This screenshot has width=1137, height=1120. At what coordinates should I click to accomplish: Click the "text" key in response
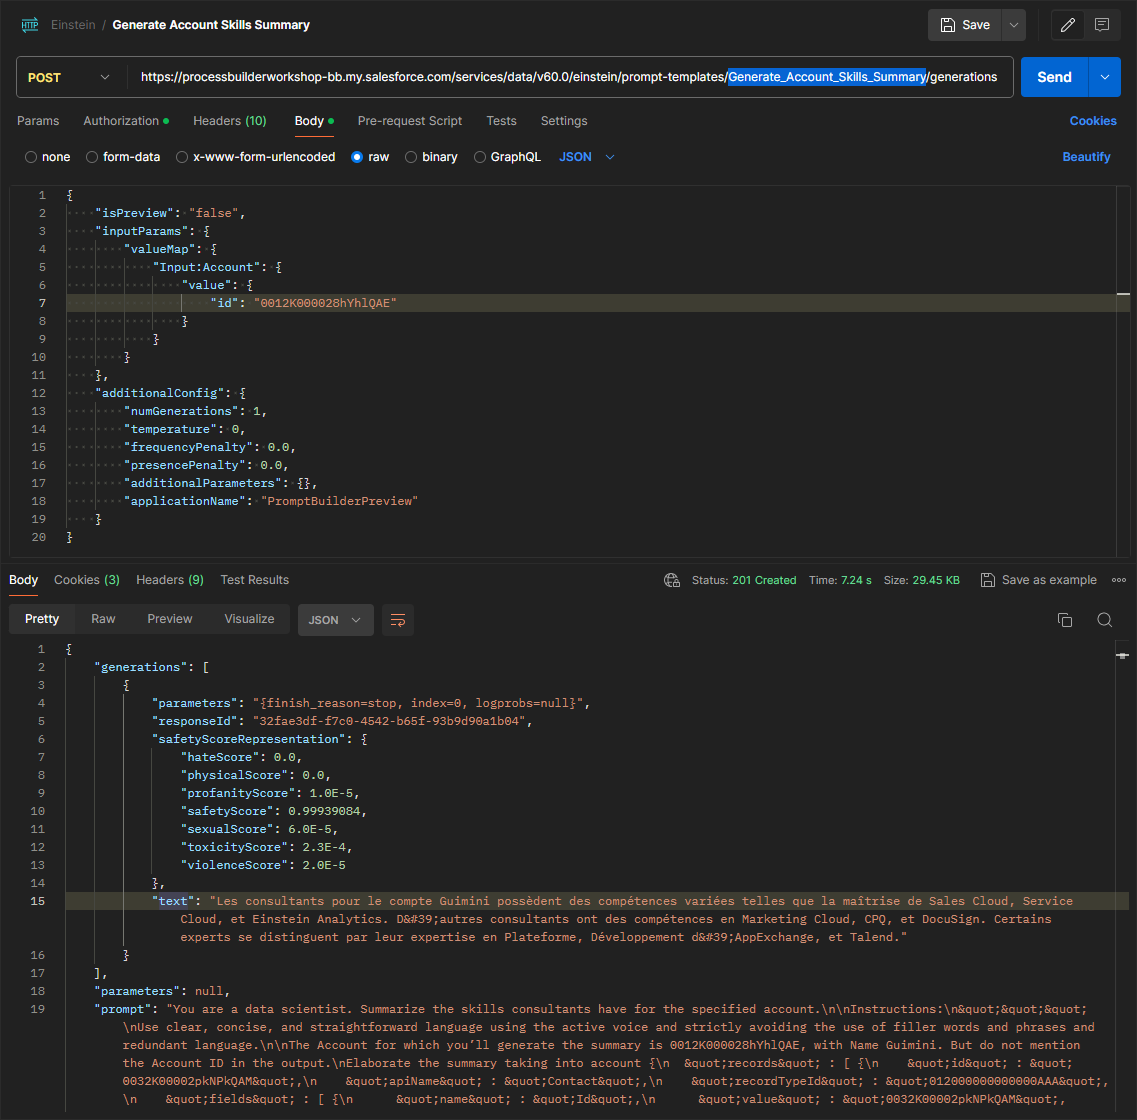coord(173,901)
